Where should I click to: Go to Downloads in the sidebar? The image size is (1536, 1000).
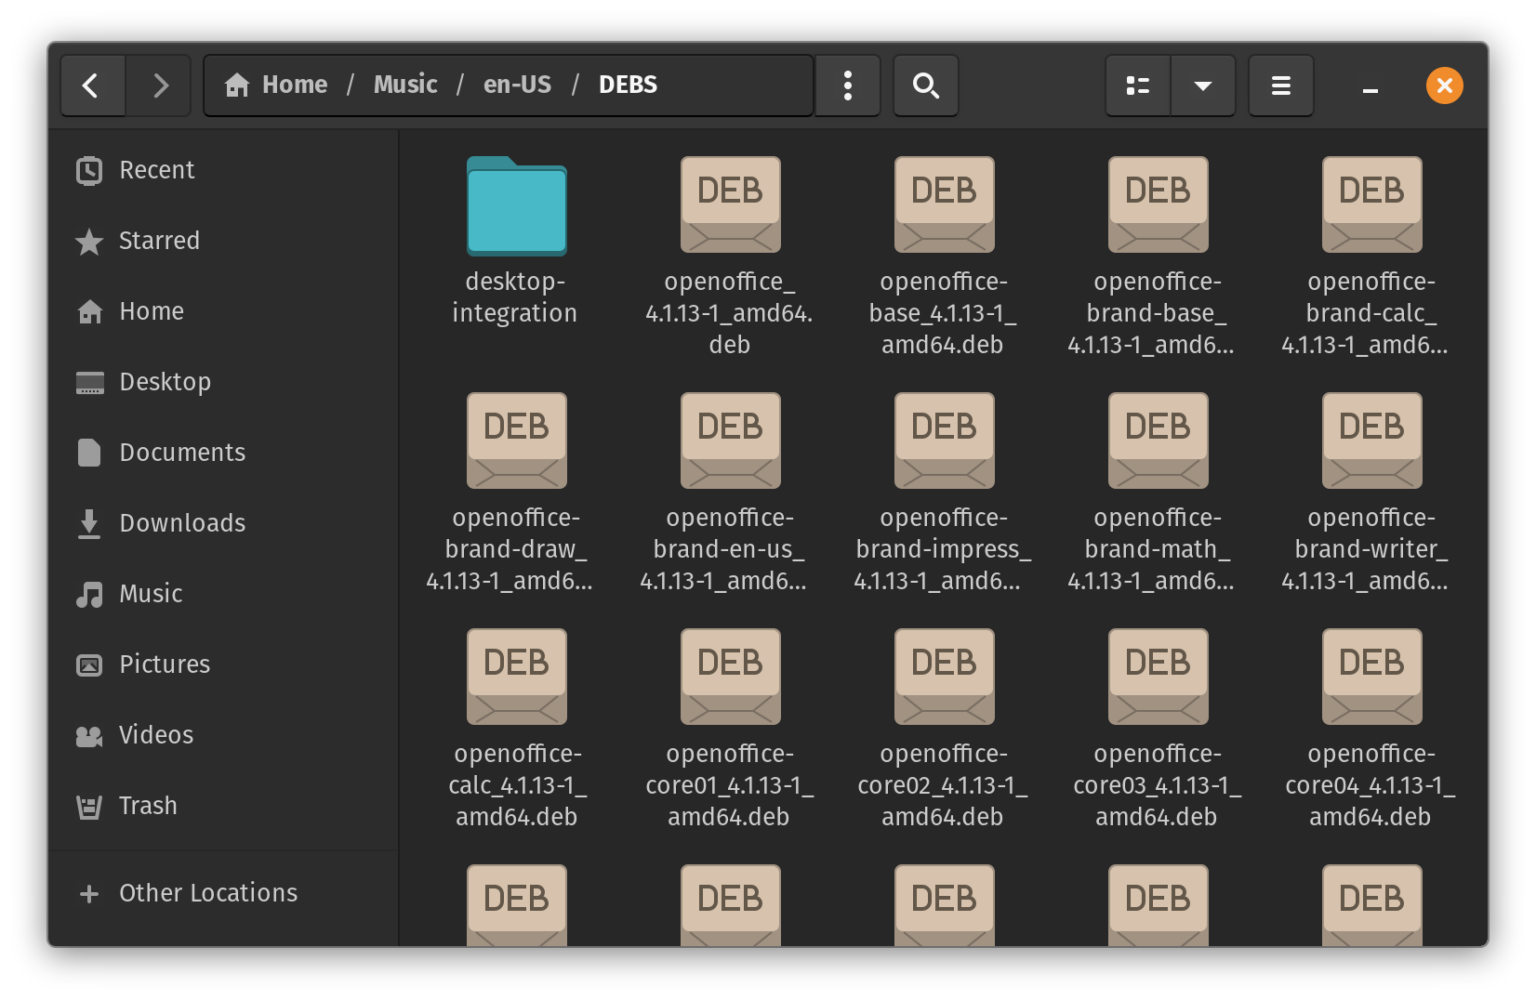pos(181,523)
